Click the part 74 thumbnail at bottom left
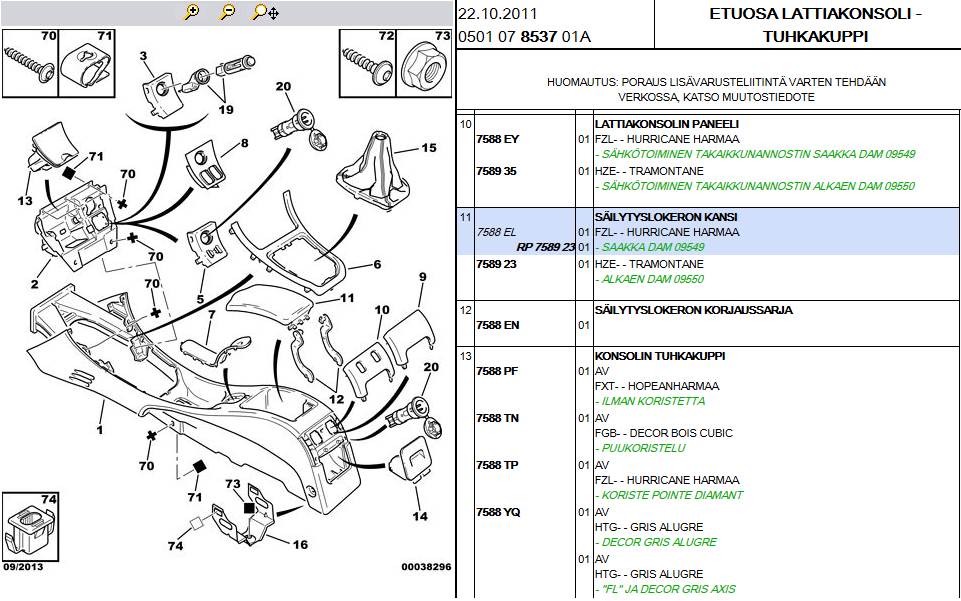This screenshot has width=961, height=601. point(30,523)
